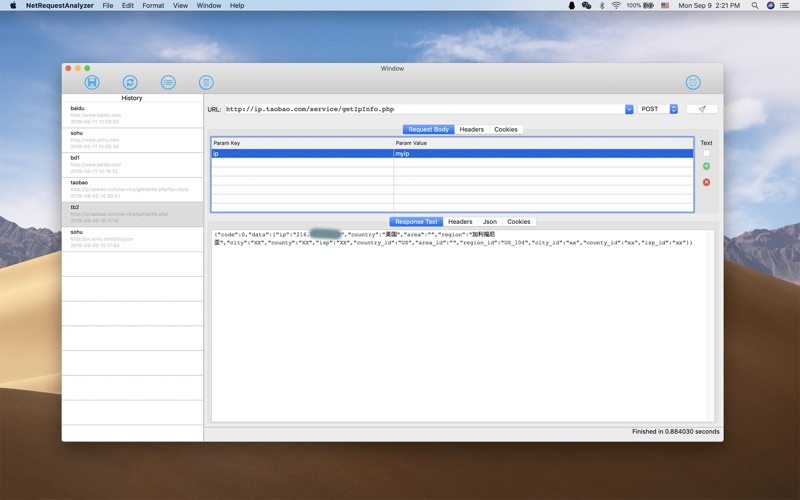Open the Window menu
The height and width of the screenshot is (500, 800).
pyautogui.click(x=209, y=6)
